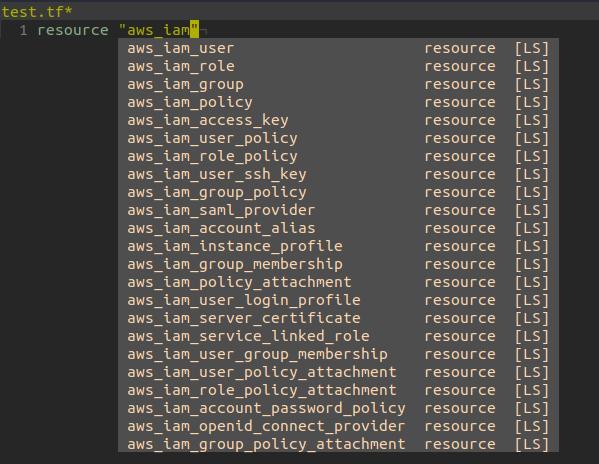The width and height of the screenshot is (599, 464).
Task: Pick aws_iam_account_password_policy entry
Action: 338,408
